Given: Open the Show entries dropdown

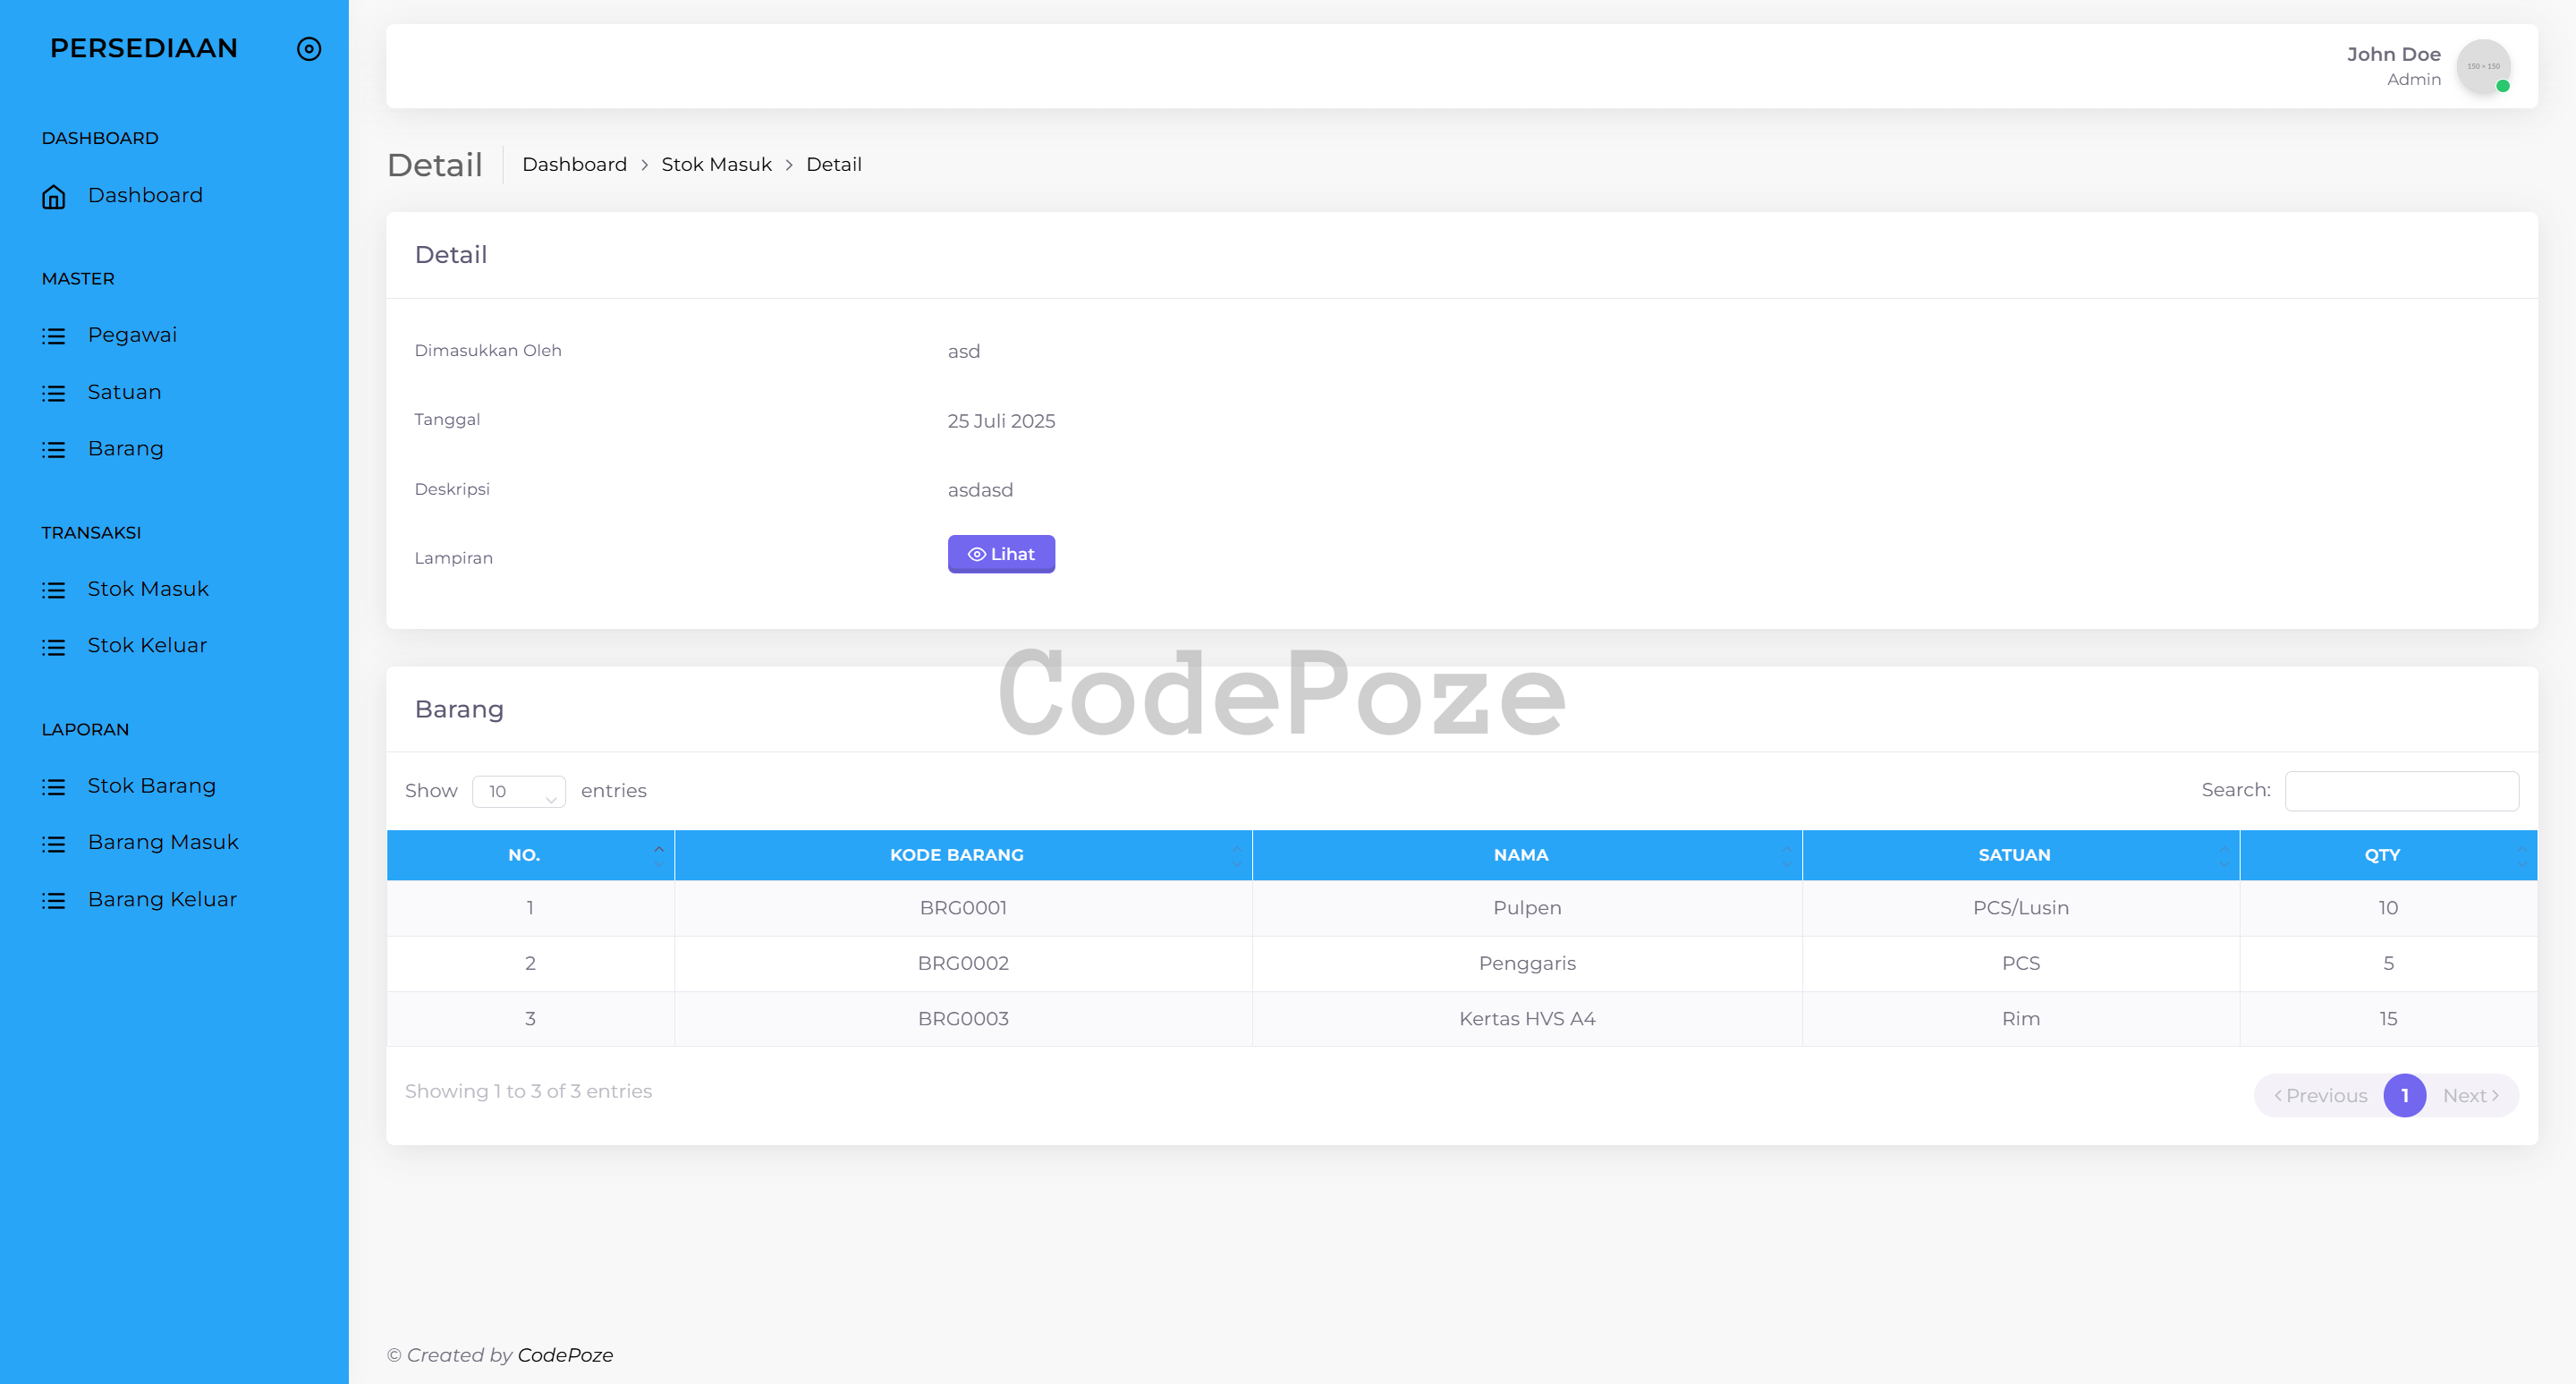Looking at the screenshot, I should [x=518, y=791].
